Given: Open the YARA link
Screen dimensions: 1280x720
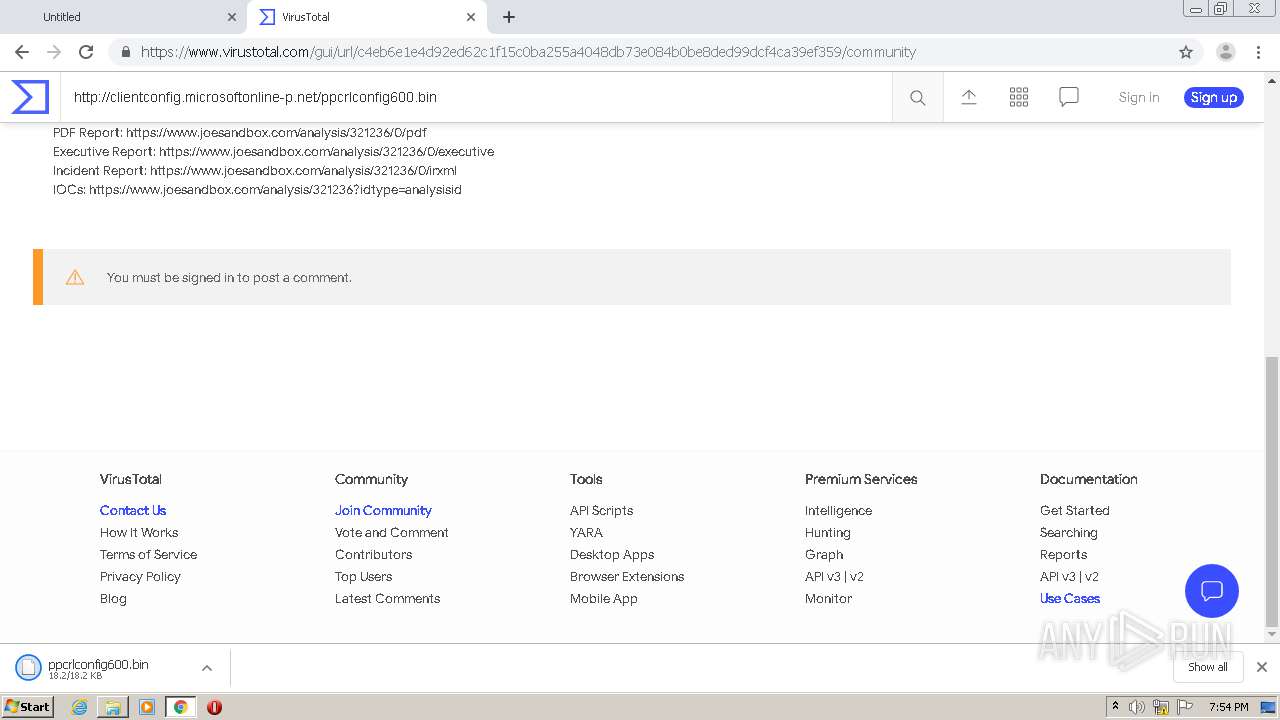Looking at the screenshot, I should (586, 532).
